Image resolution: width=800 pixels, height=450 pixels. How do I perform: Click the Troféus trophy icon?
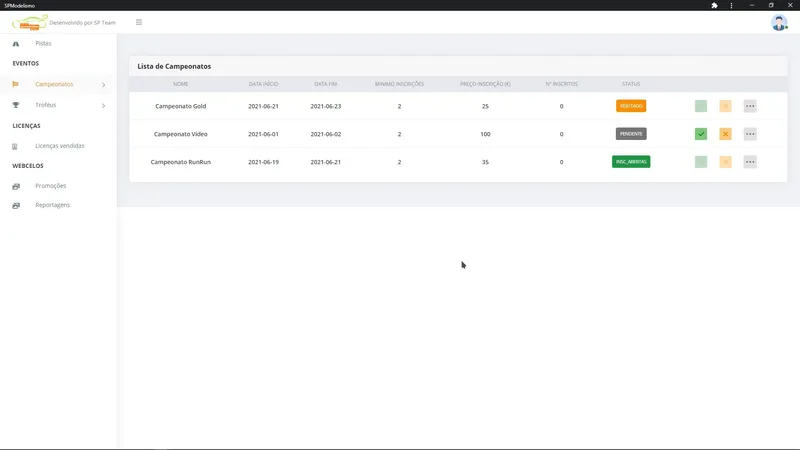click(16, 105)
